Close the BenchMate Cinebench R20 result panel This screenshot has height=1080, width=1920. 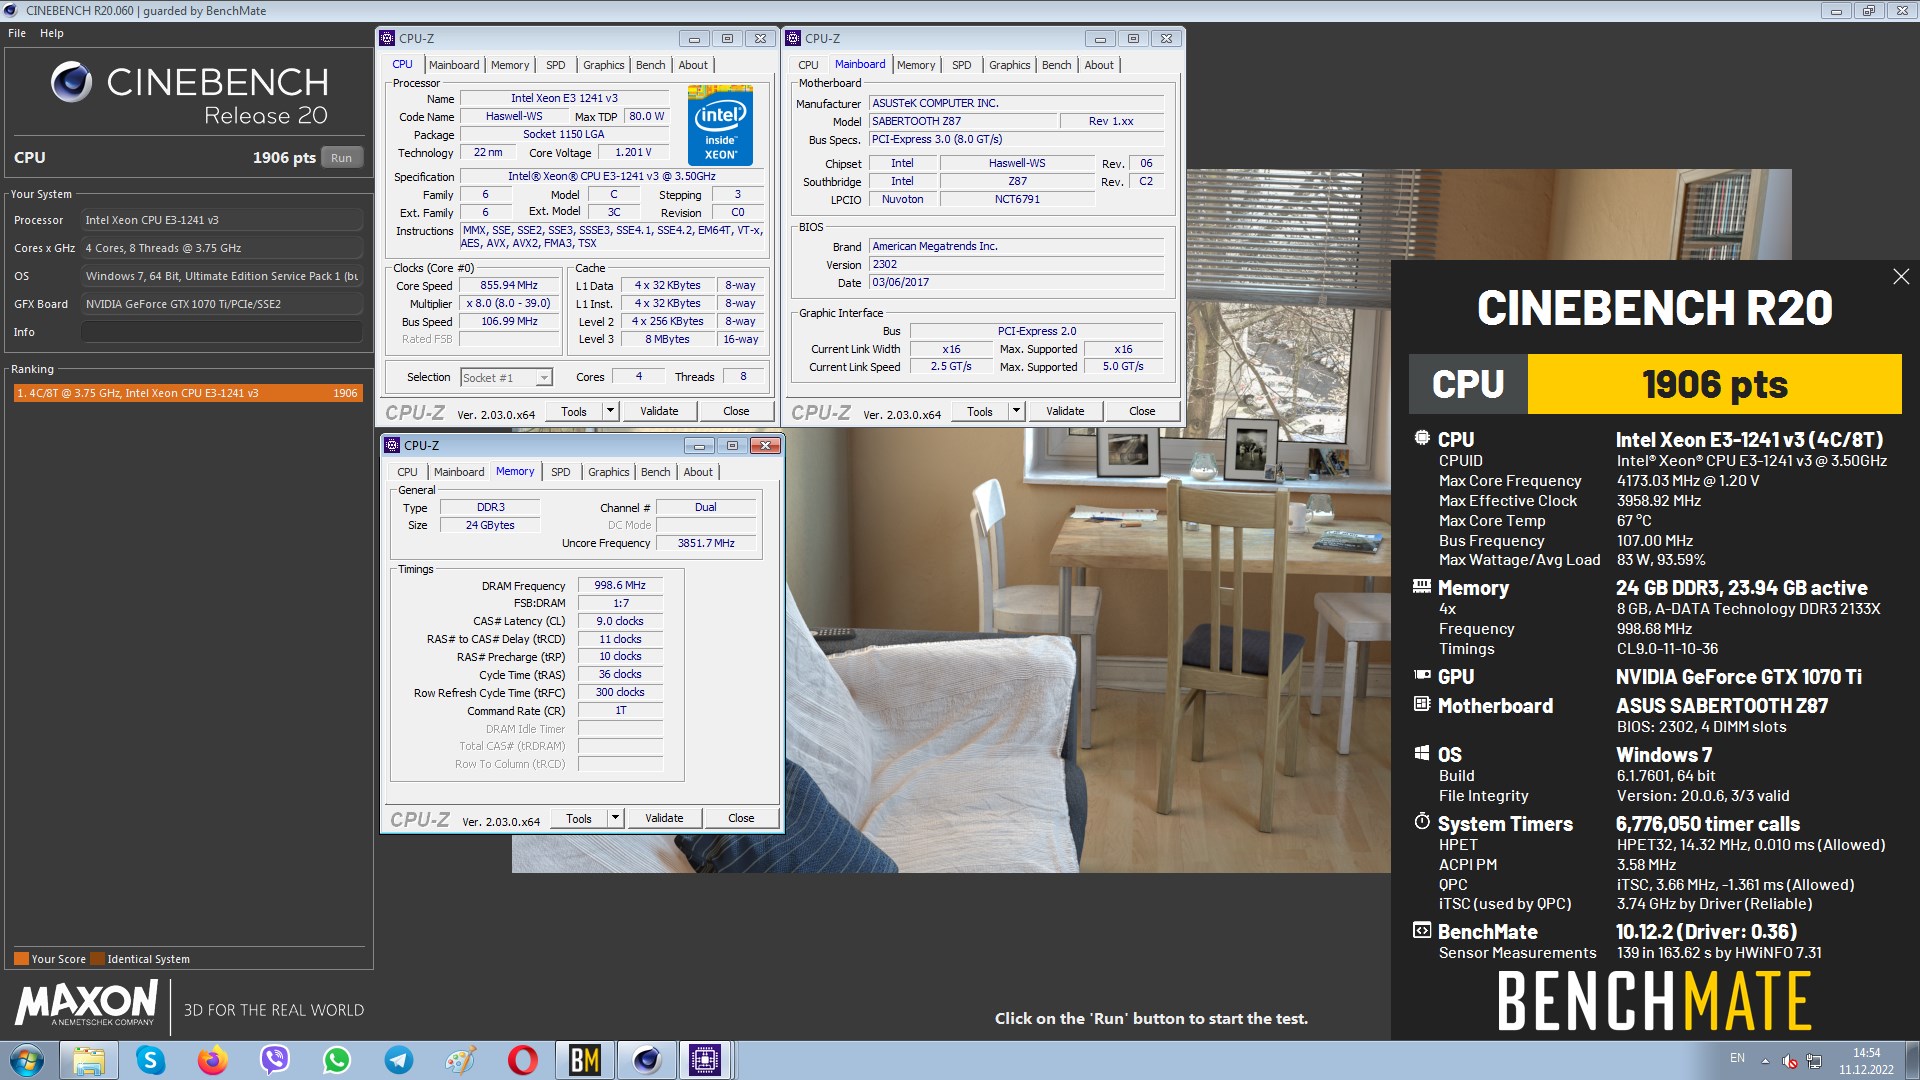click(x=1901, y=277)
